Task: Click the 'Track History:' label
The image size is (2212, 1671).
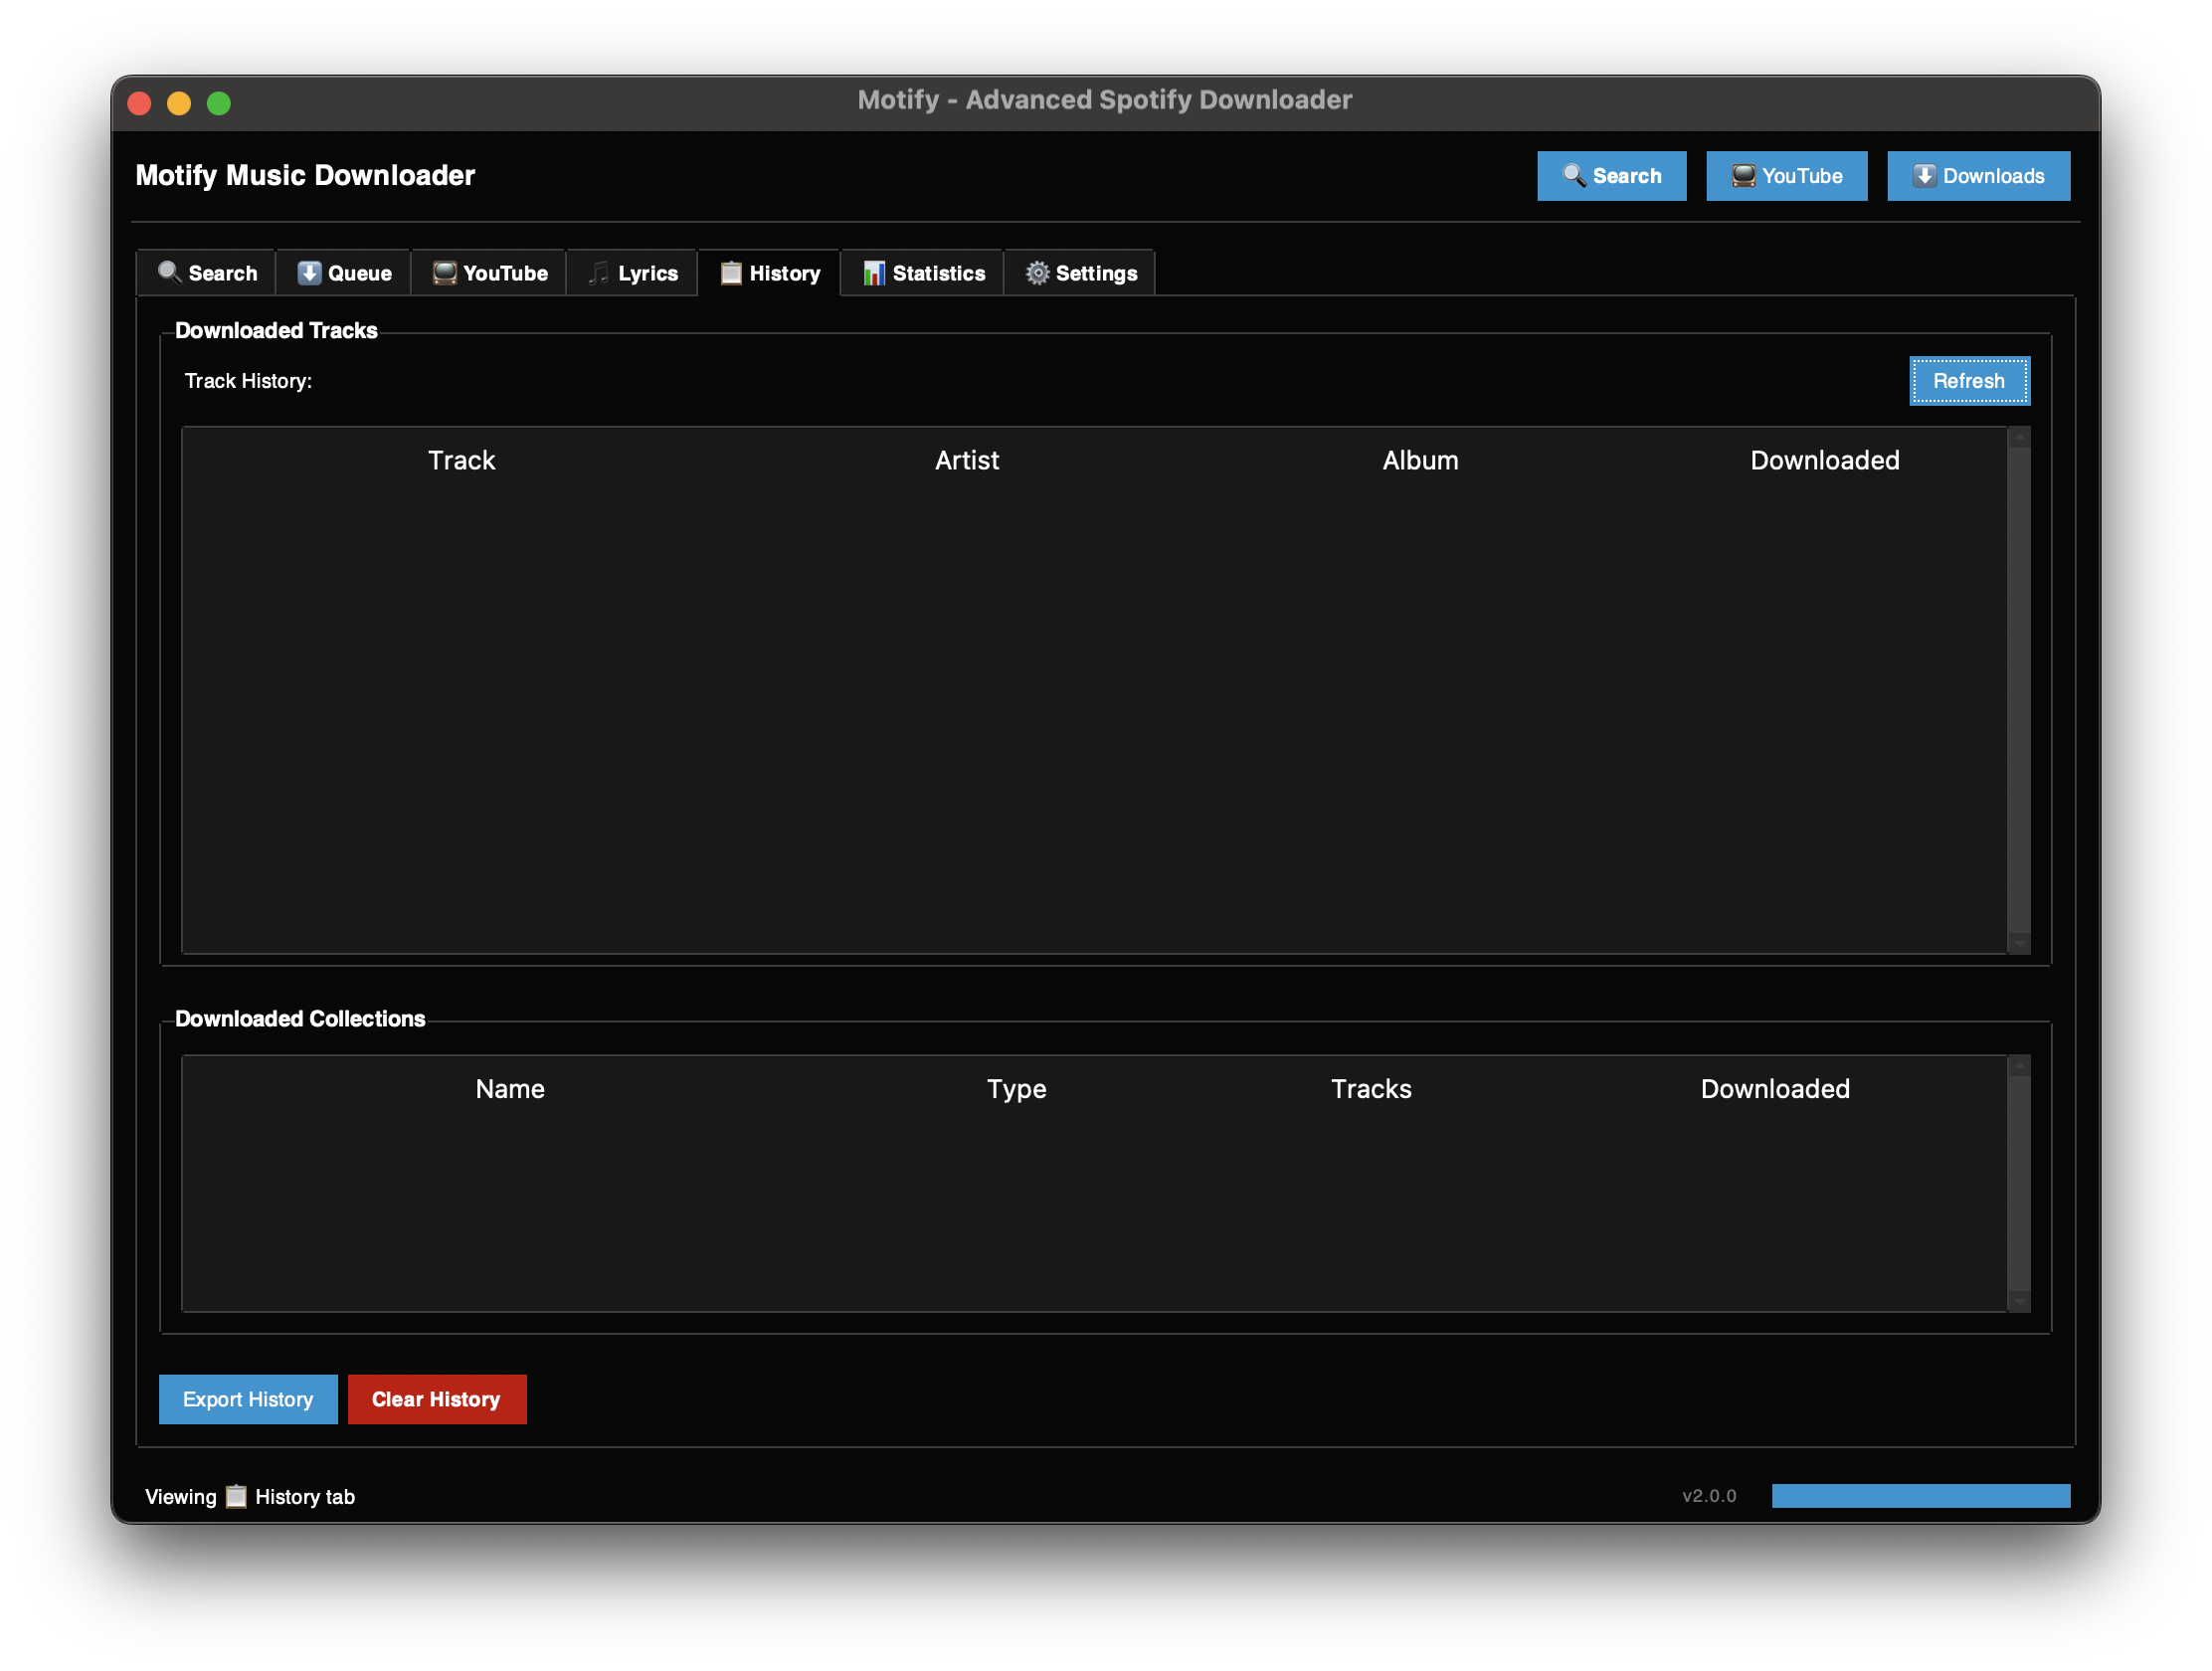Action: coord(248,381)
